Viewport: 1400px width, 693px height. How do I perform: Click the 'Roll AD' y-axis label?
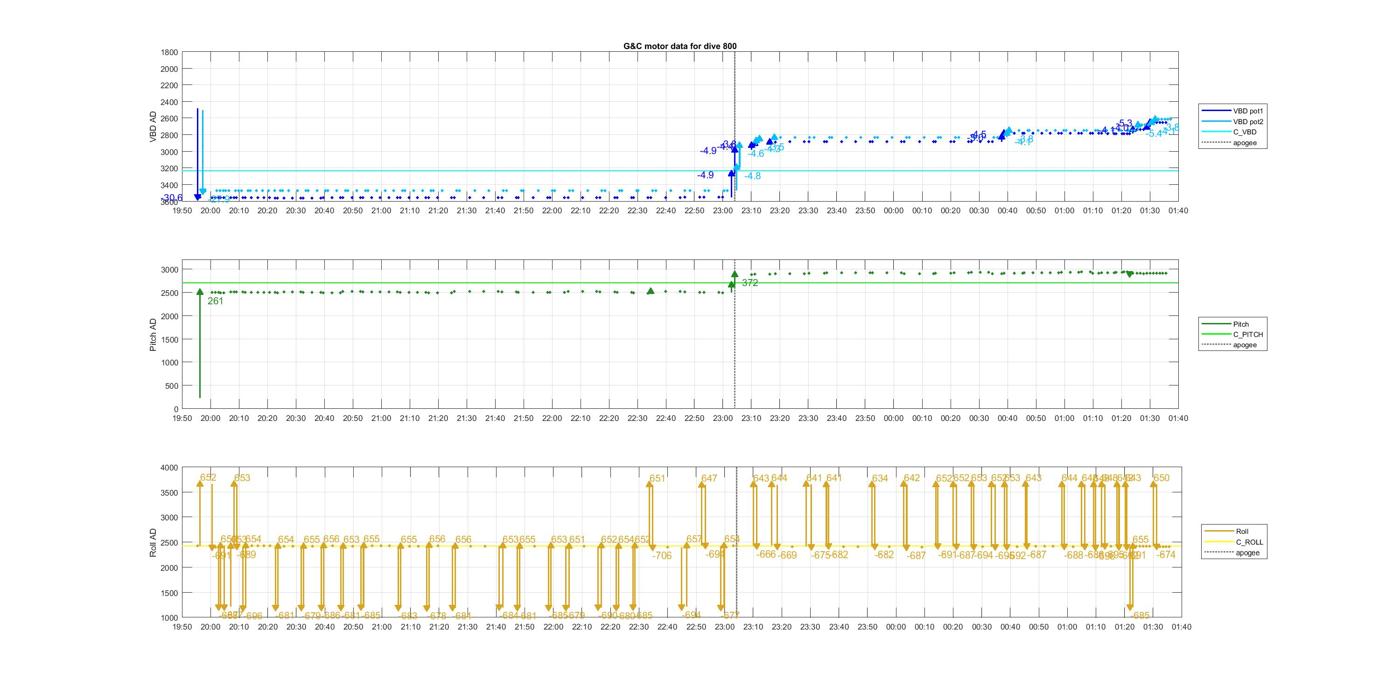click(154, 542)
